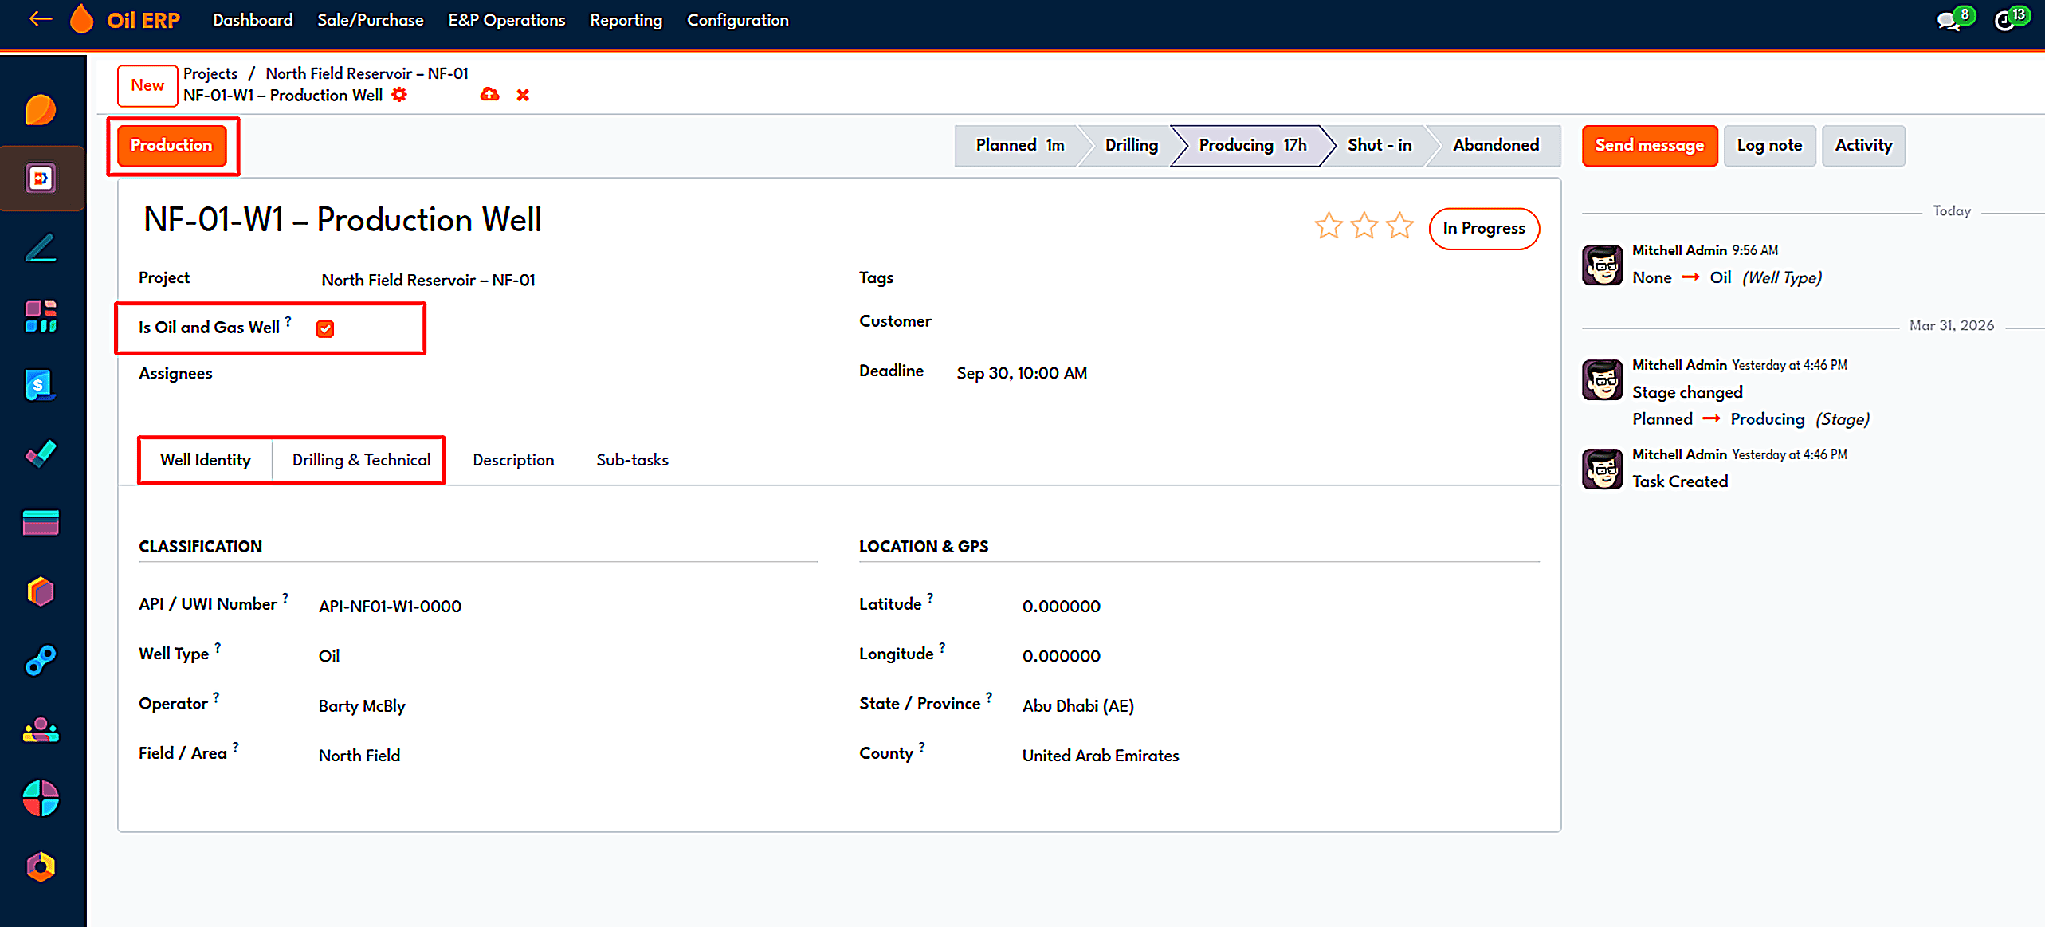Screen dimensions: 2045x927
Task: Open the E&P Operations menu
Action: 506,20
